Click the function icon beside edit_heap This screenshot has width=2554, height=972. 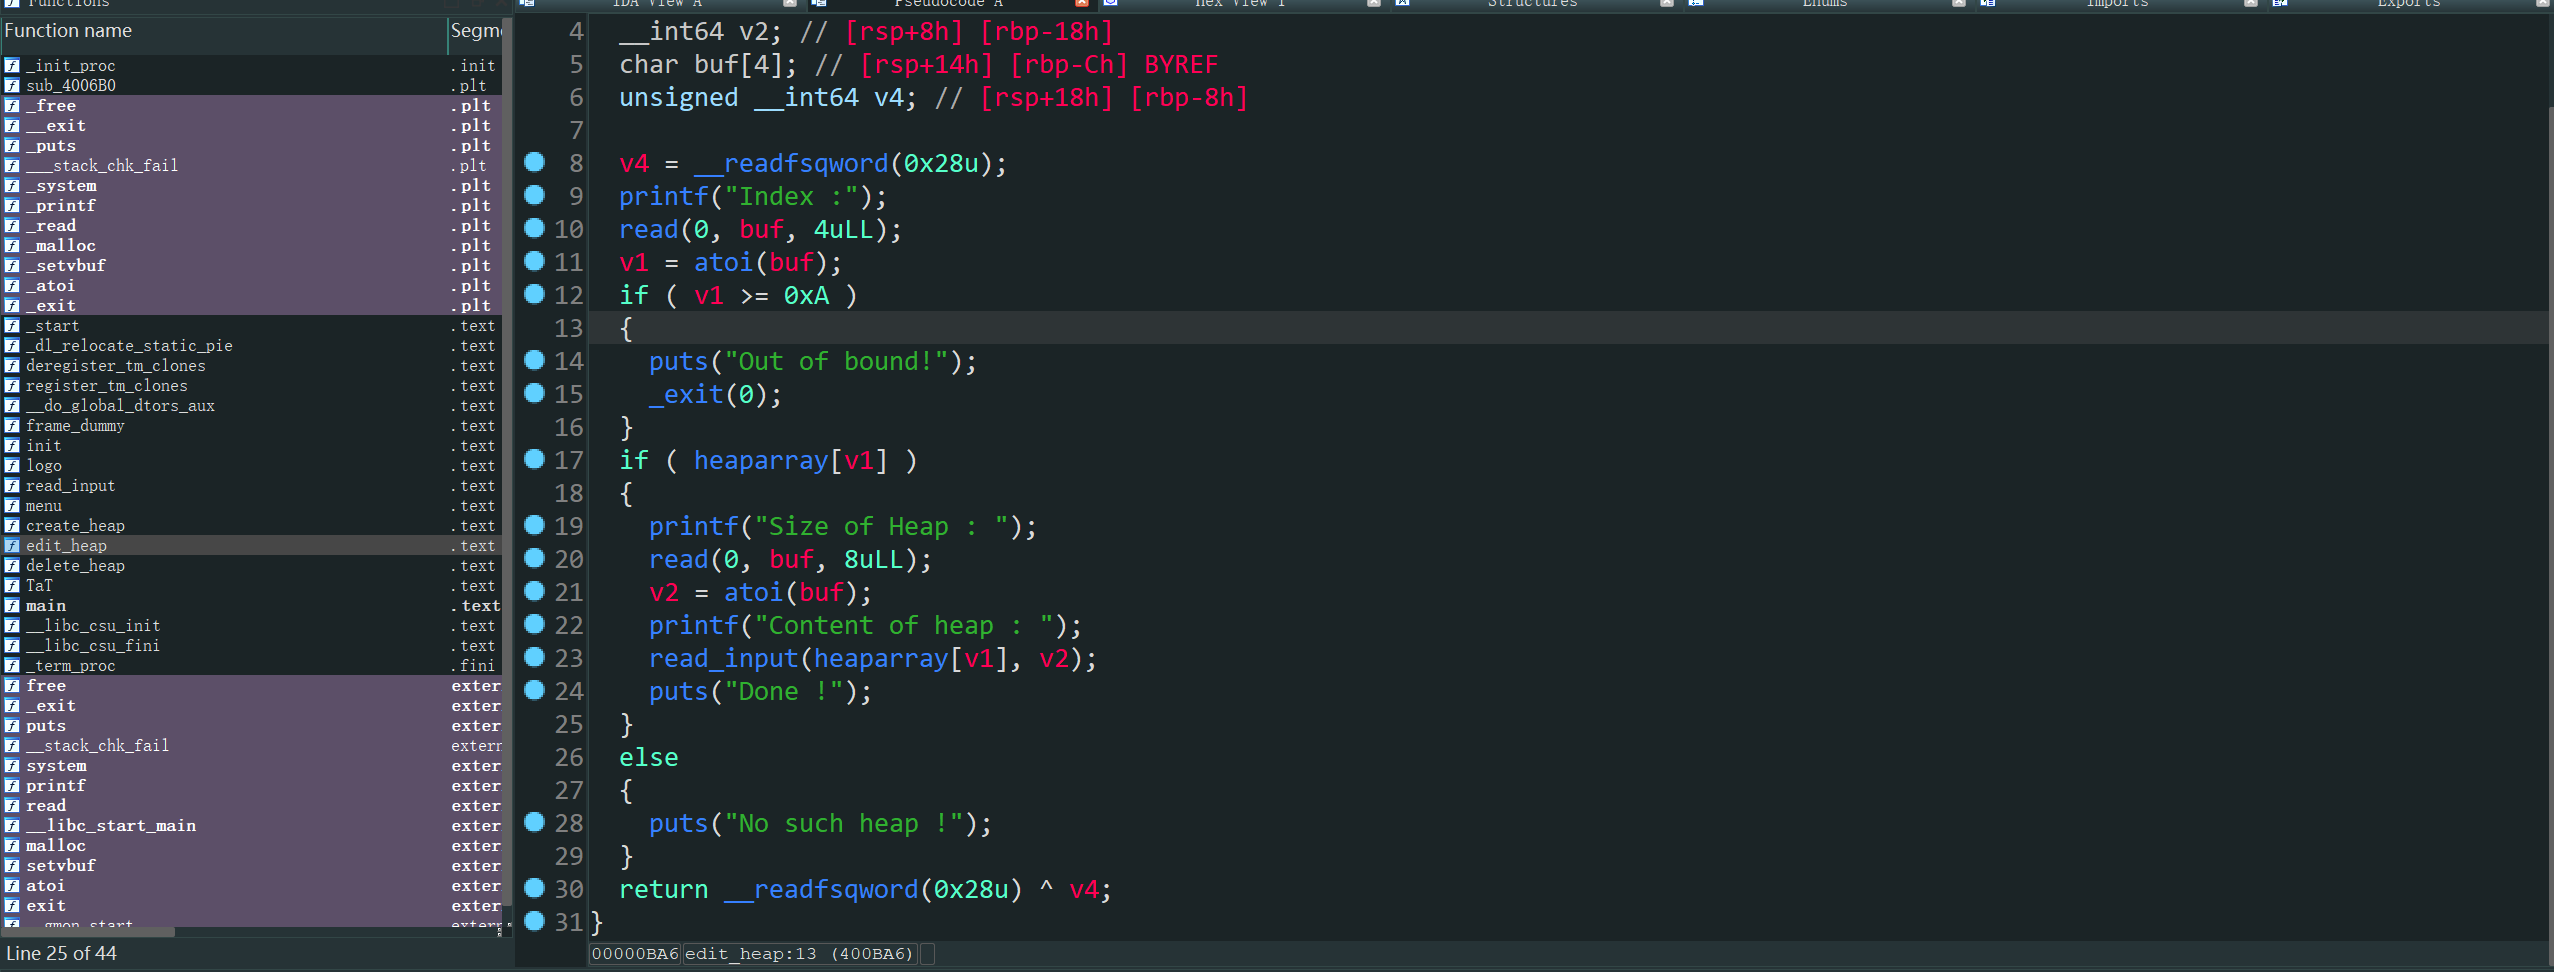[x=12, y=546]
